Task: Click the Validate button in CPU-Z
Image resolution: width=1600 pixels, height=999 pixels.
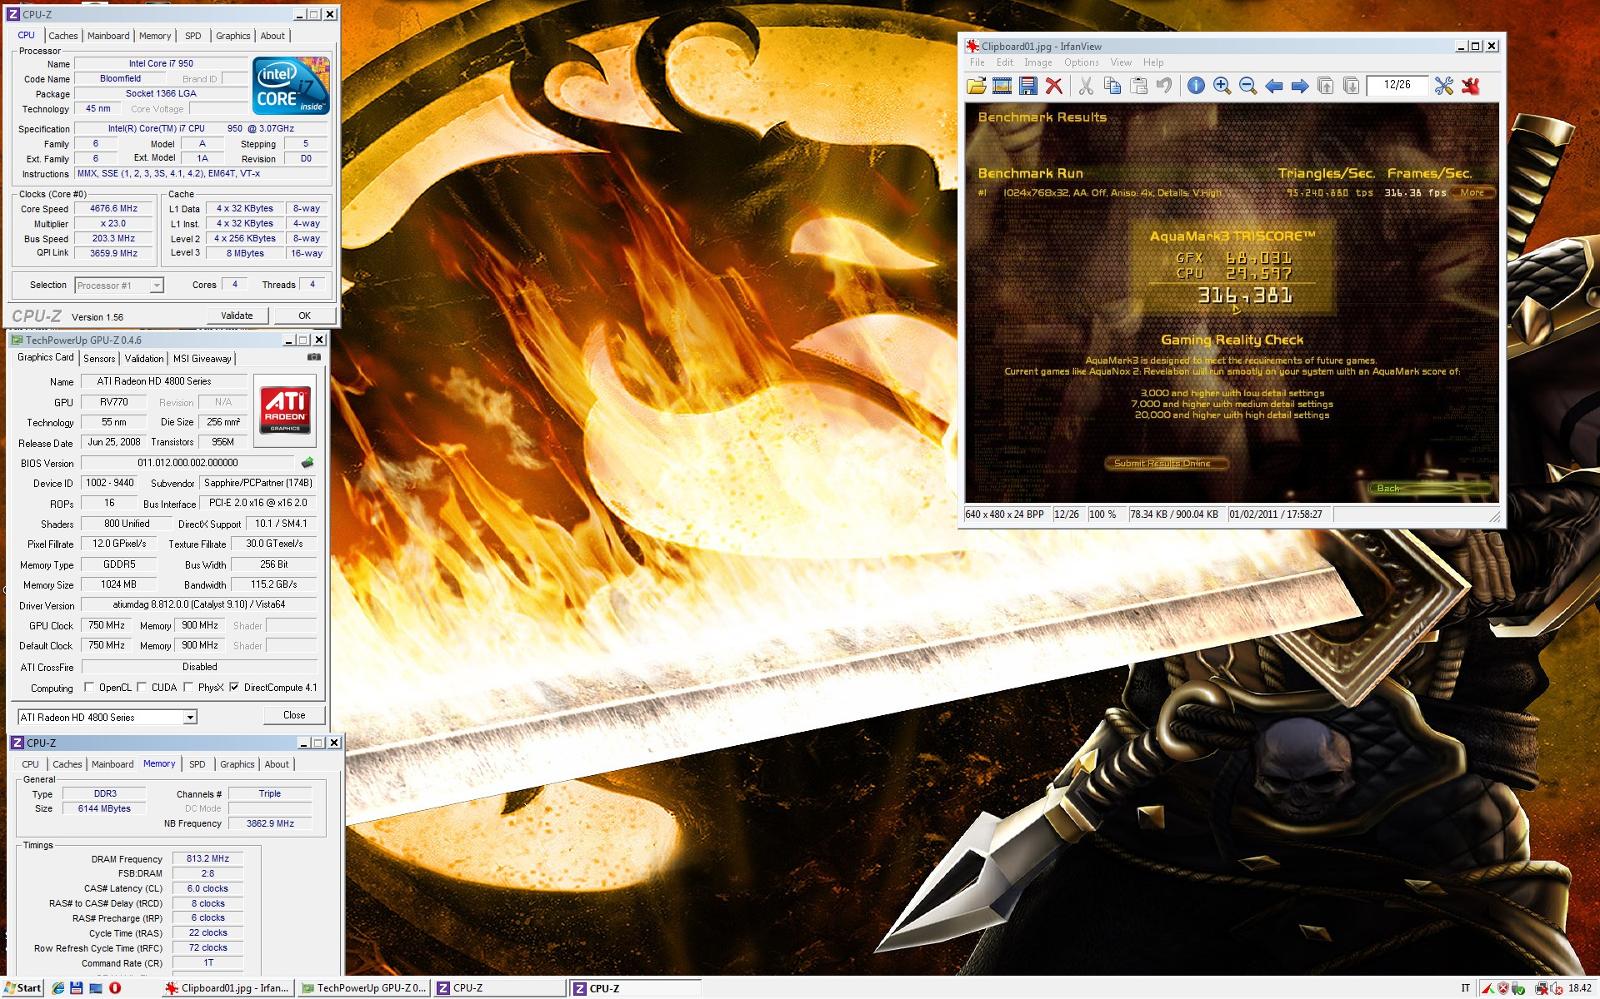Action: pos(237,315)
